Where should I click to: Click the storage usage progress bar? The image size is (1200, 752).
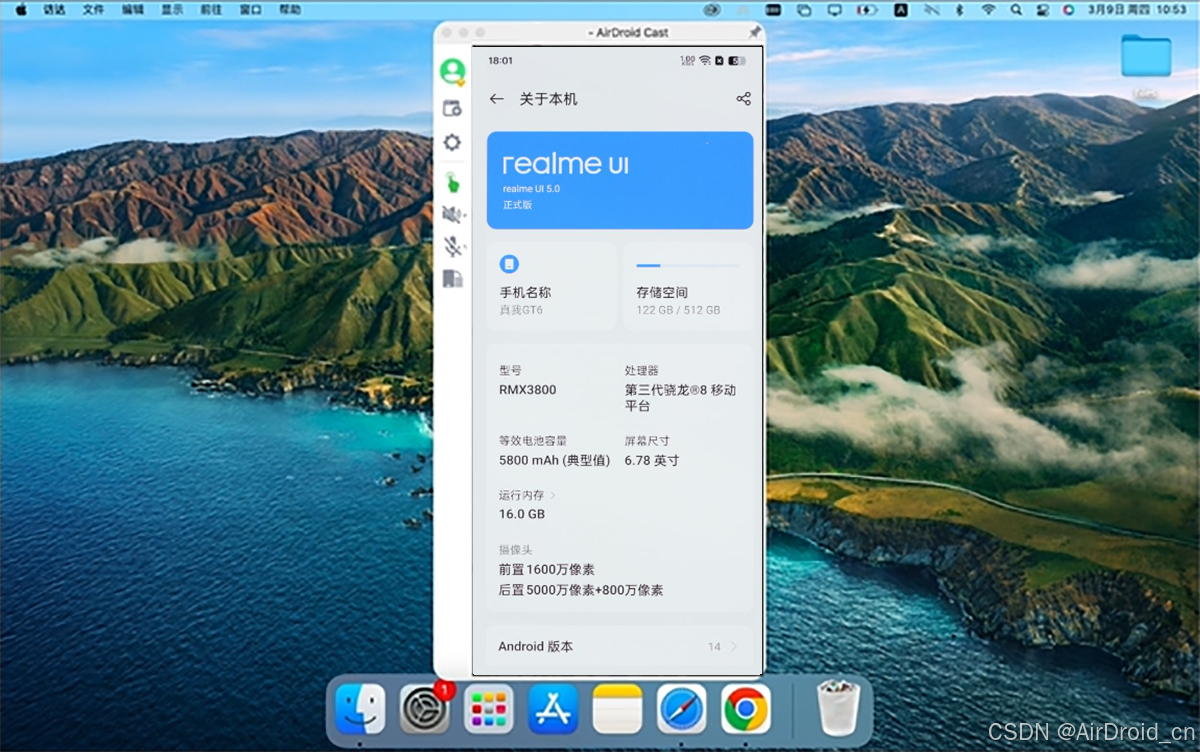click(688, 265)
